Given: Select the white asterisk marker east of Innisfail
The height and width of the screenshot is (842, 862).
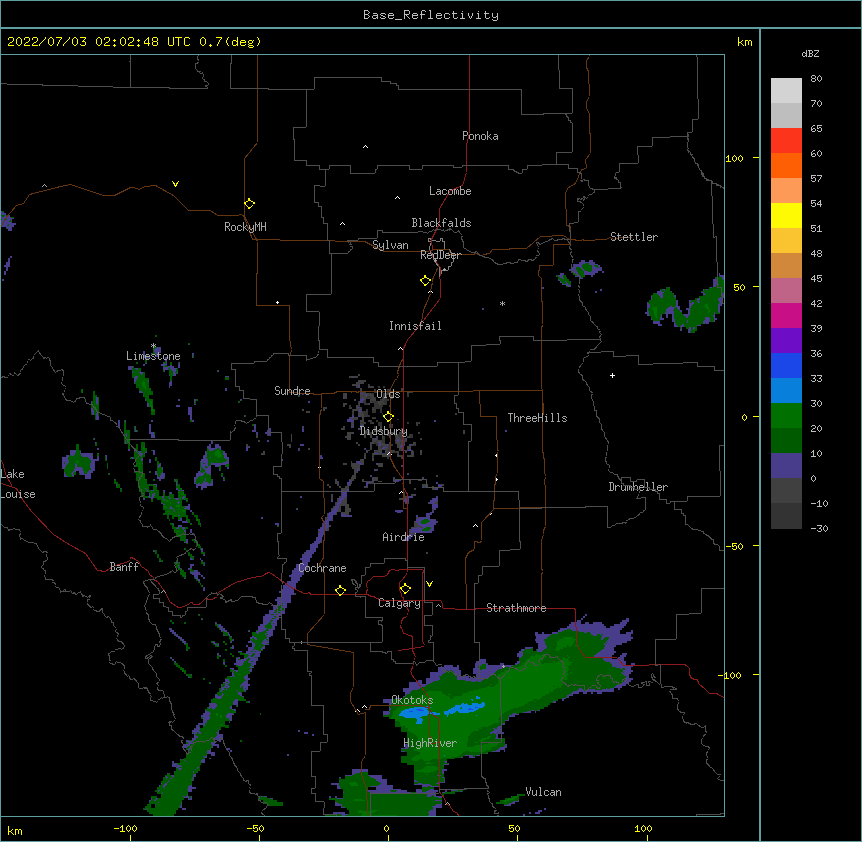Looking at the screenshot, I should click(502, 303).
